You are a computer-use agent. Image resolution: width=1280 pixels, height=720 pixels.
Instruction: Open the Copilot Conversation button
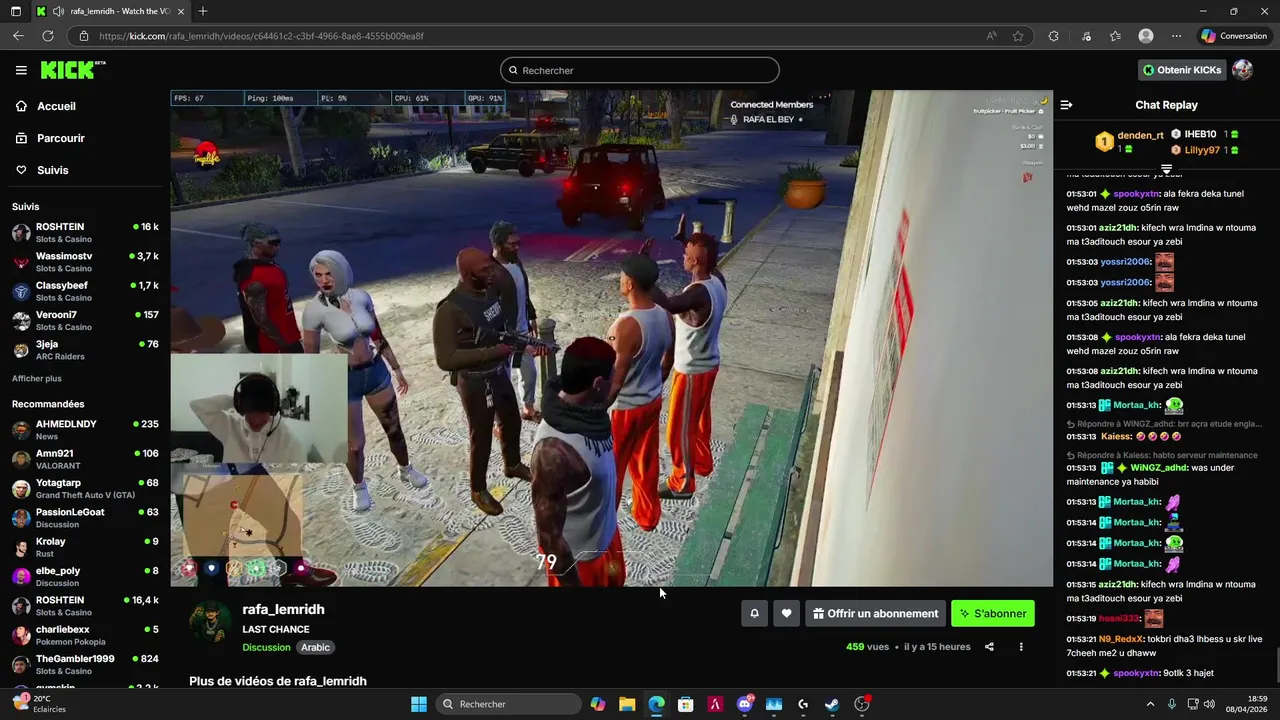tap(1234, 36)
